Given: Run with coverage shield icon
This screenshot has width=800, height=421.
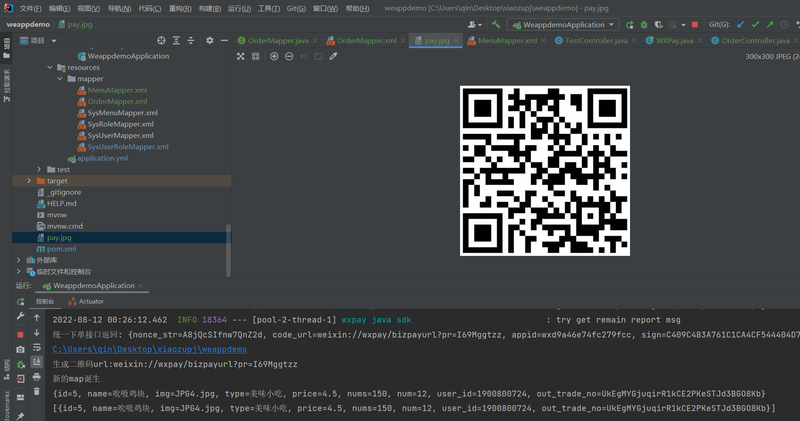Looking at the screenshot, I should click(659, 24).
